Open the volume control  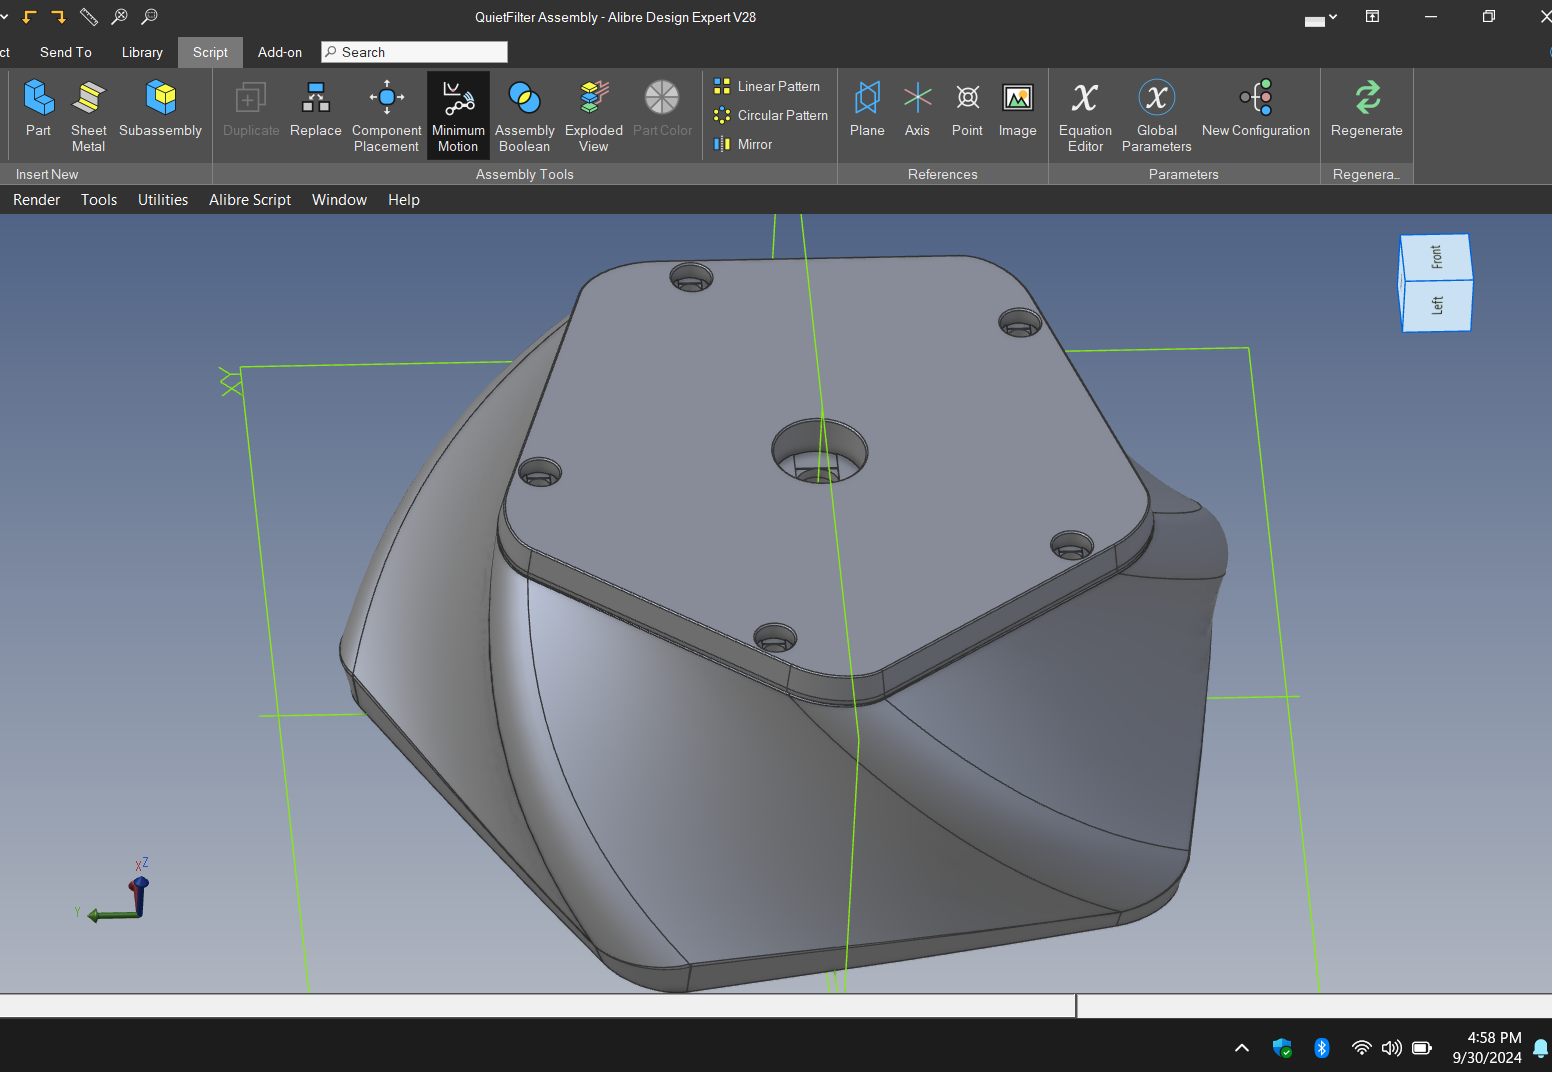tap(1391, 1048)
